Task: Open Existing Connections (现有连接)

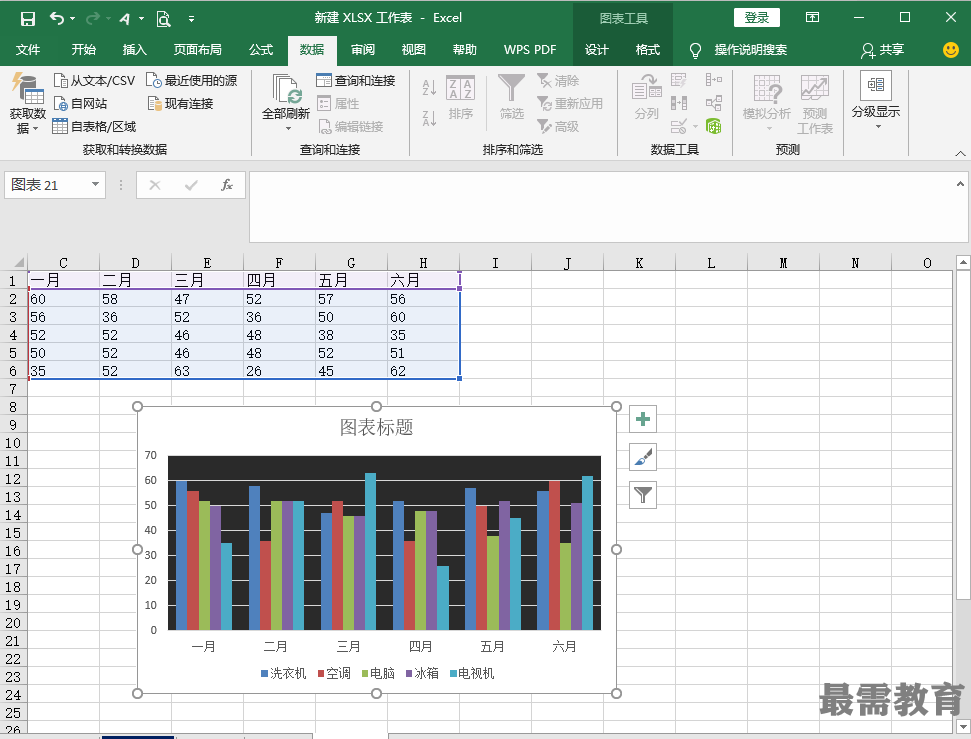Action: coord(181,103)
